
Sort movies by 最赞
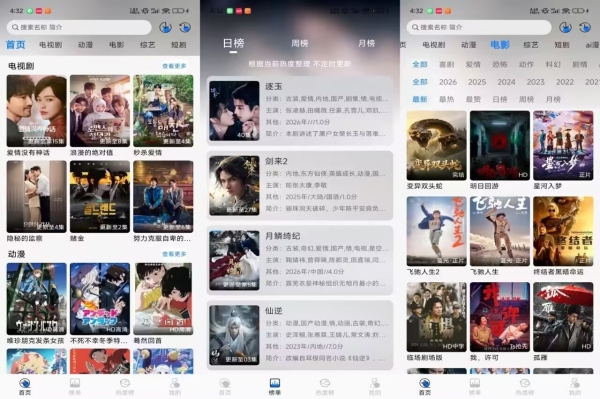(x=473, y=99)
